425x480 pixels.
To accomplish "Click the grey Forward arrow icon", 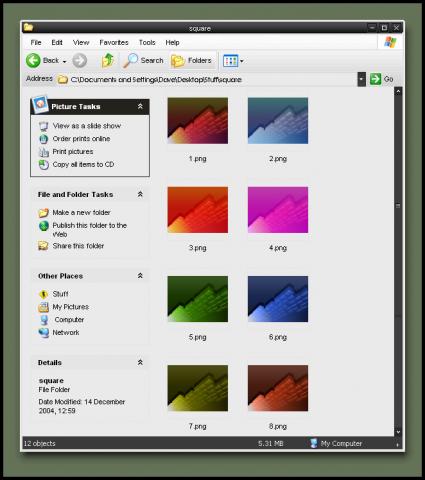I will click(x=80, y=61).
